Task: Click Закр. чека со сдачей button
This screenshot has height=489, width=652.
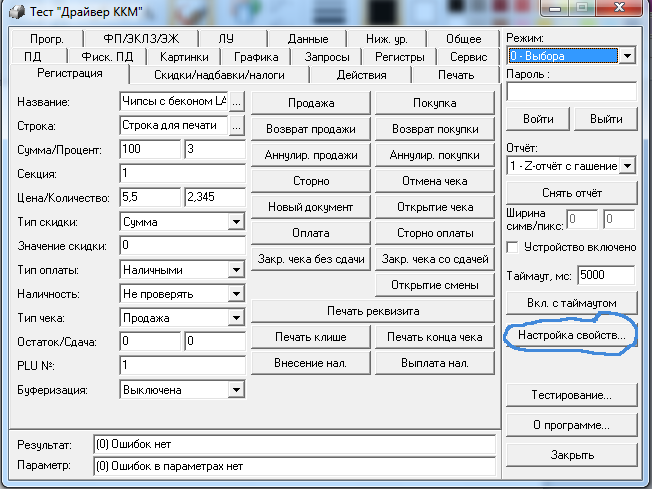Action: pyautogui.click(x=435, y=259)
